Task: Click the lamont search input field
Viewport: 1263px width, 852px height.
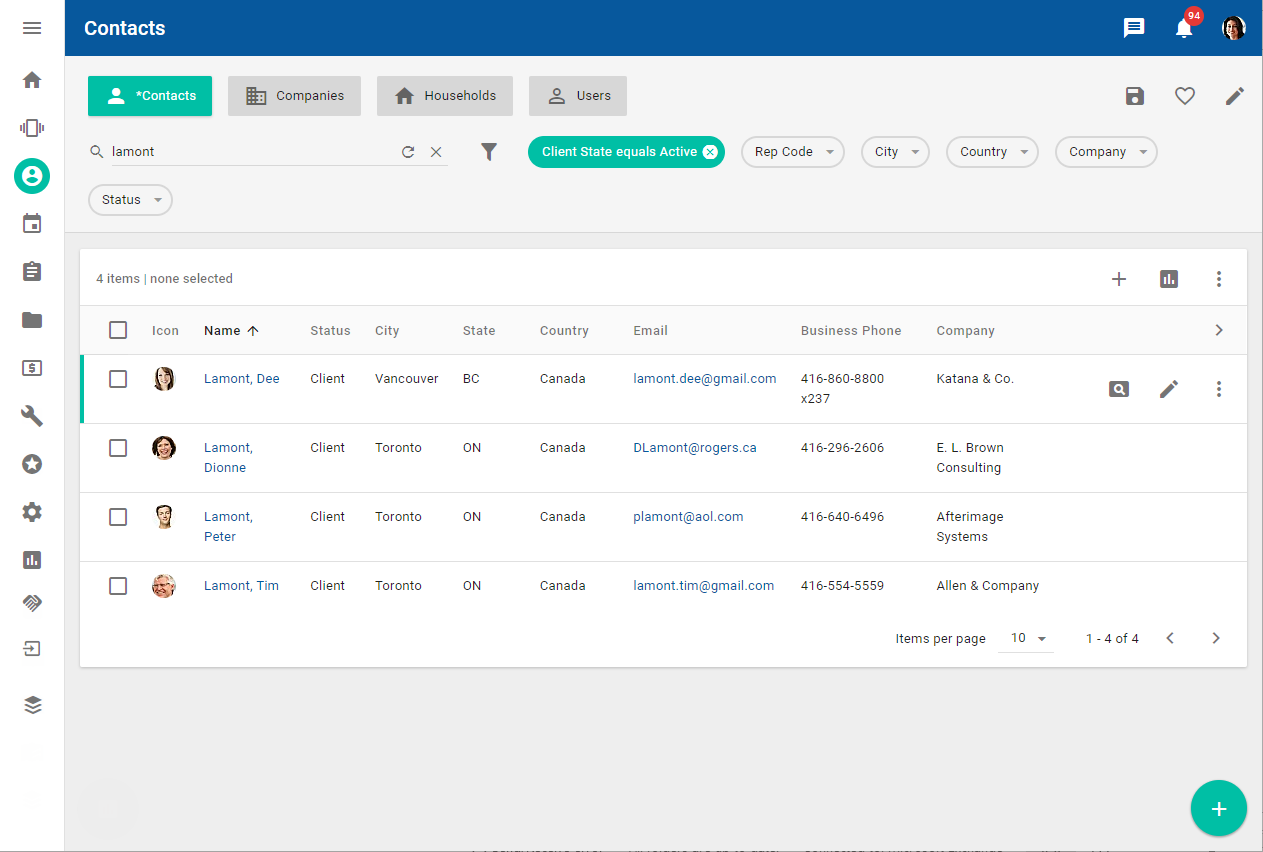Action: click(x=250, y=152)
